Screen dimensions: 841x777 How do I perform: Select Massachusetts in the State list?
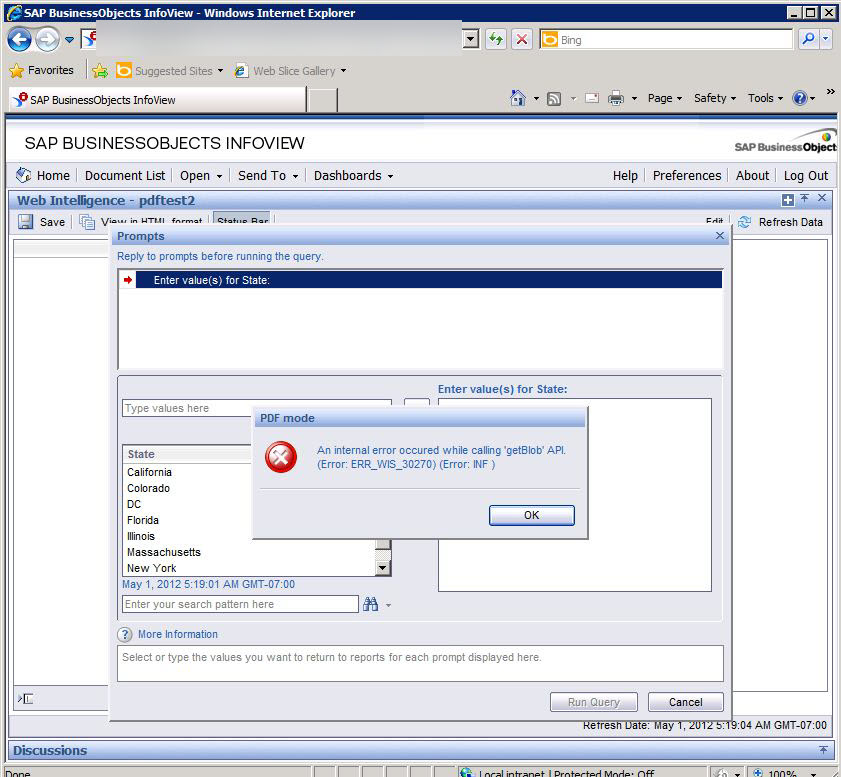[x=164, y=552]
